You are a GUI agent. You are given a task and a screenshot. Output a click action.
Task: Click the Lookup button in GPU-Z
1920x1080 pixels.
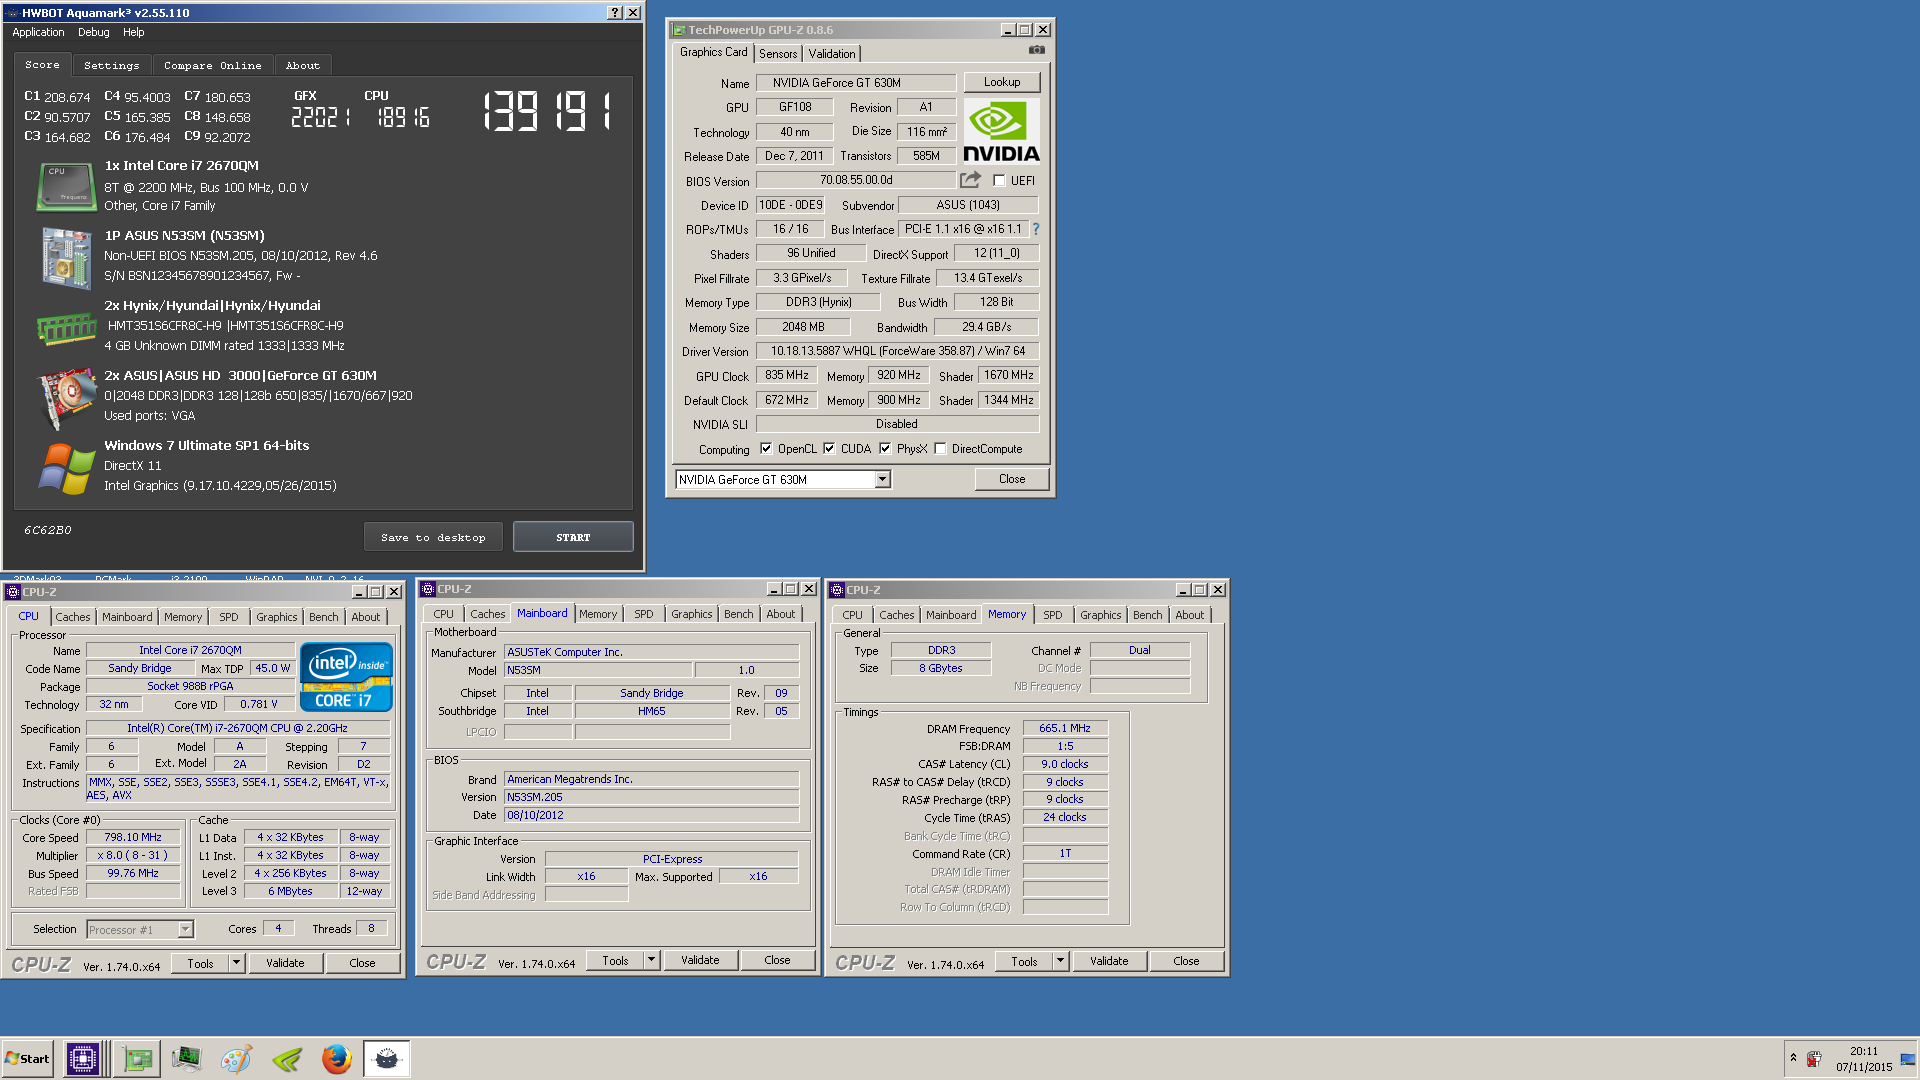(1002, 82)
